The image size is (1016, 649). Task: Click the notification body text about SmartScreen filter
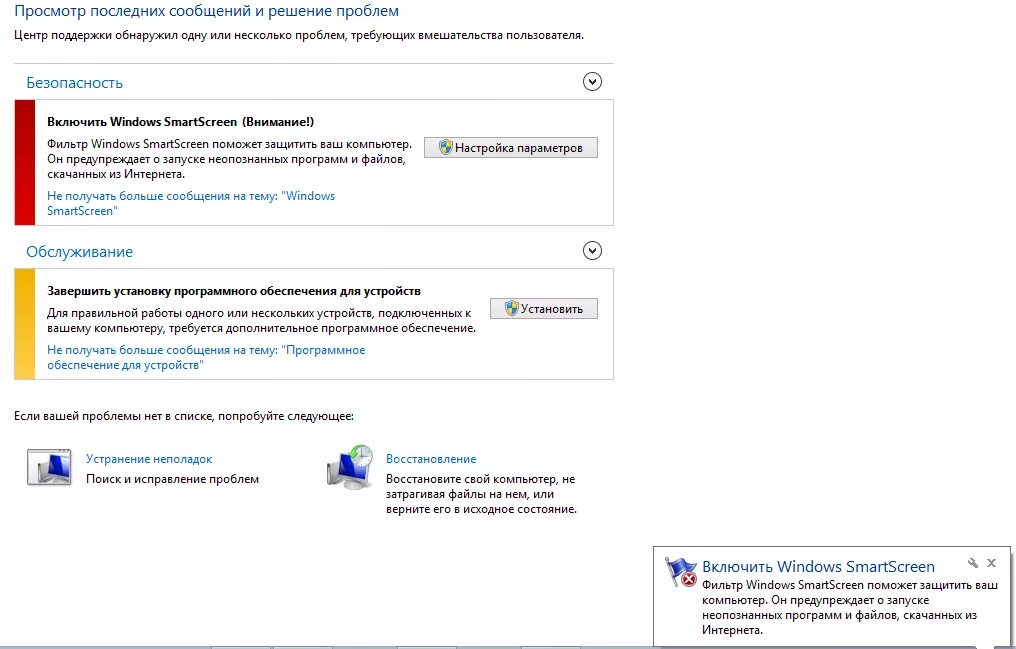coord(849,608)
